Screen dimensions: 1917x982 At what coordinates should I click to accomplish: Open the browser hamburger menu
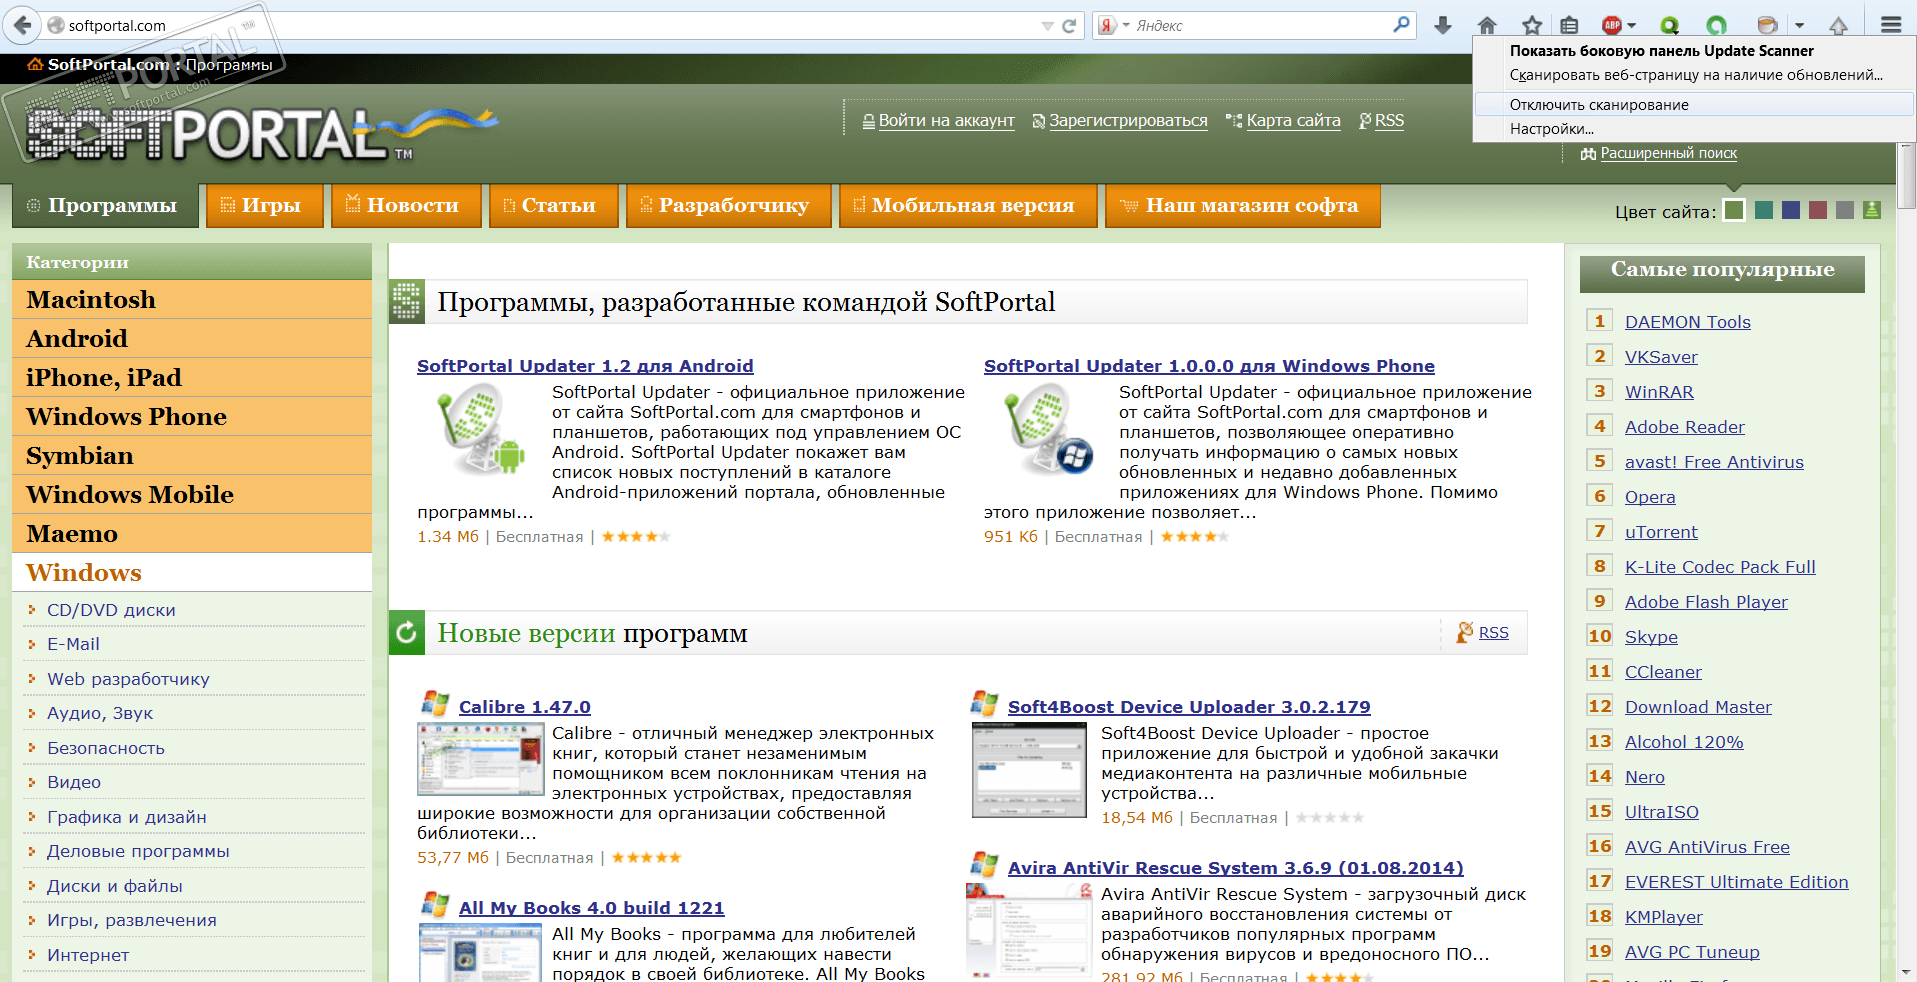pyautogui.click(x=1890, y=25)
